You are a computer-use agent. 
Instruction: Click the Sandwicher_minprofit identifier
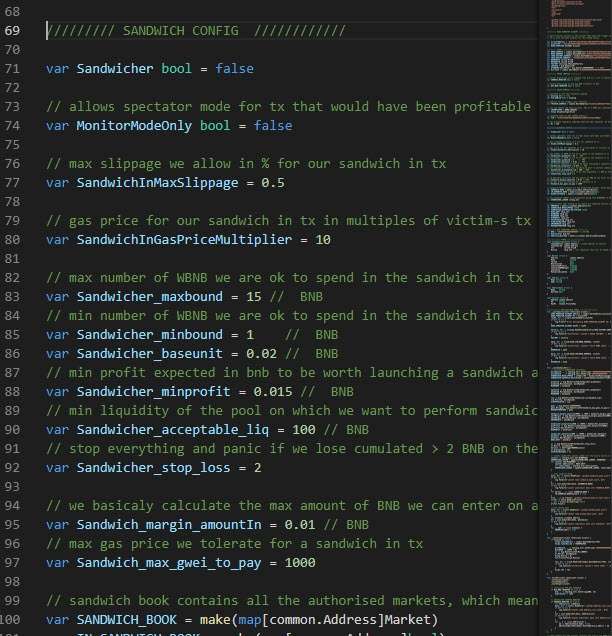pyautogui.click(x=153, y=392)
